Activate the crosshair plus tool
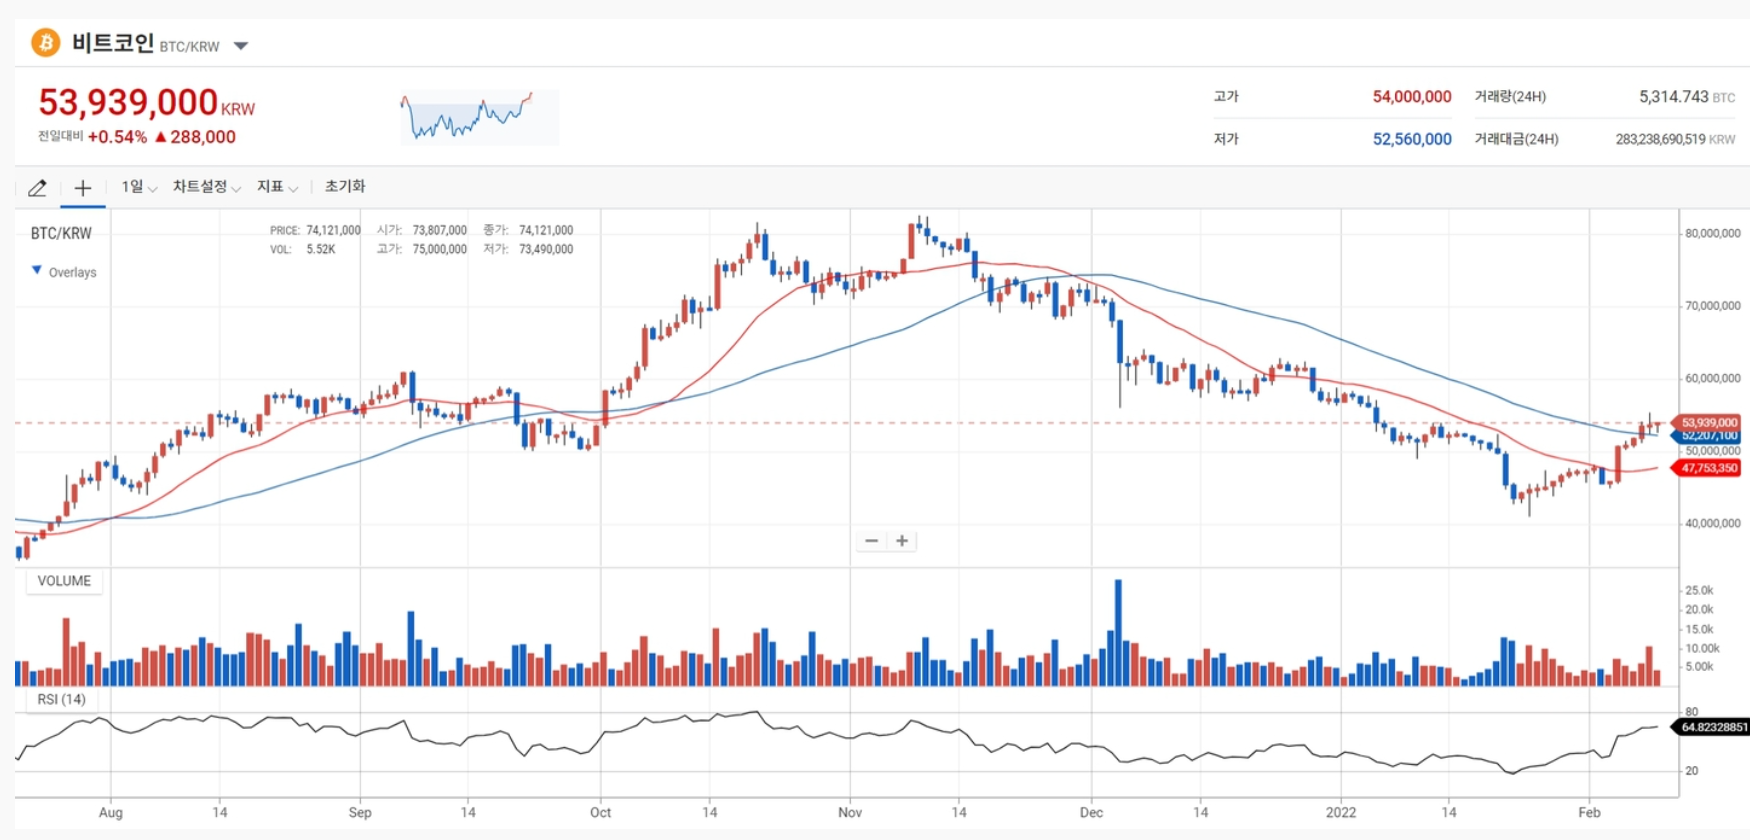 [83, 188]
